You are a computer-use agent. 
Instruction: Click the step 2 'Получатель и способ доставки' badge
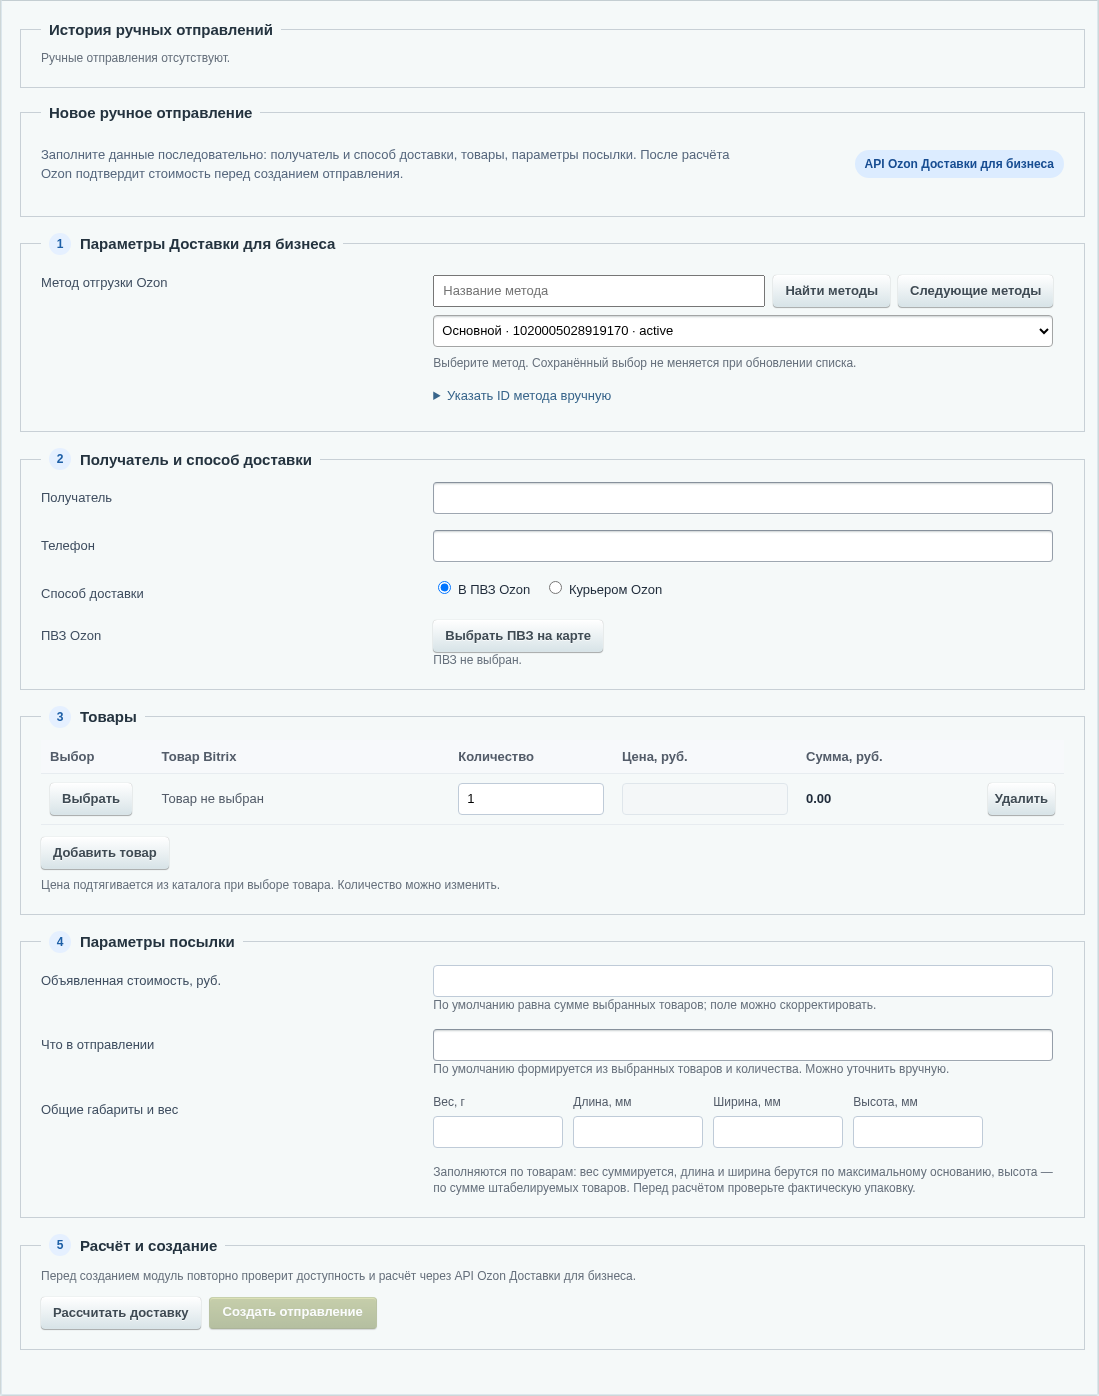pyautogui.click(x=60, y=459)
